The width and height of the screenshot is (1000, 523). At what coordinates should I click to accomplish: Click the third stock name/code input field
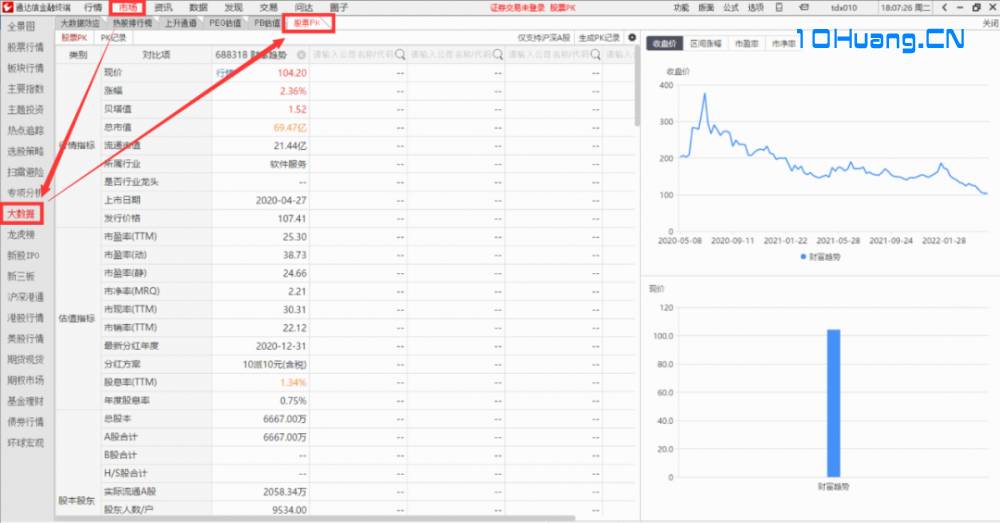456,55
